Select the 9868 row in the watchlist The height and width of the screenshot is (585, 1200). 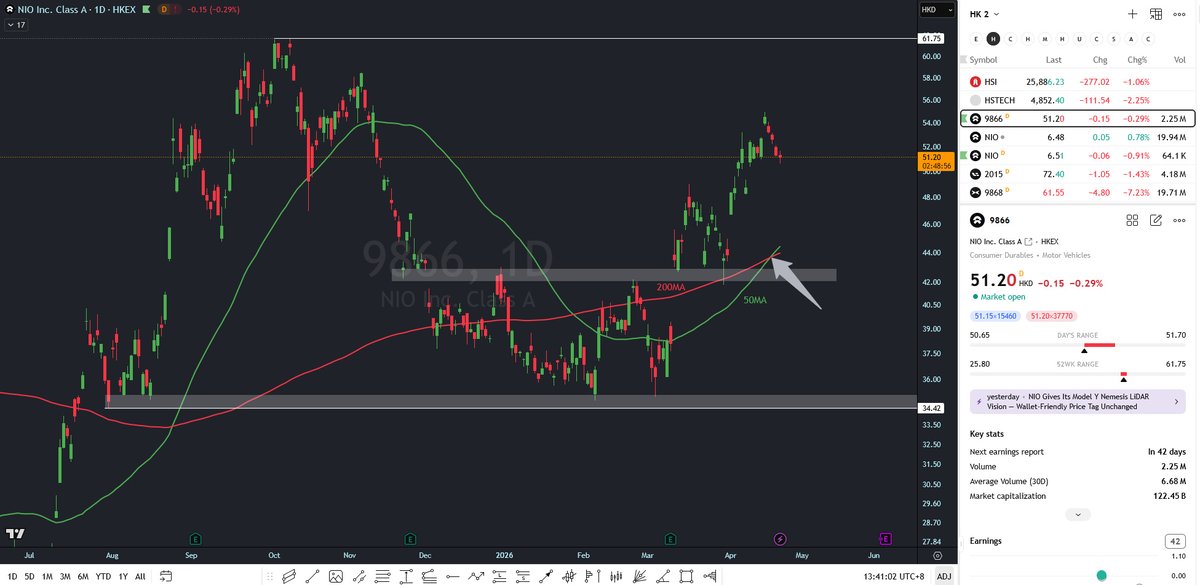1078,192
